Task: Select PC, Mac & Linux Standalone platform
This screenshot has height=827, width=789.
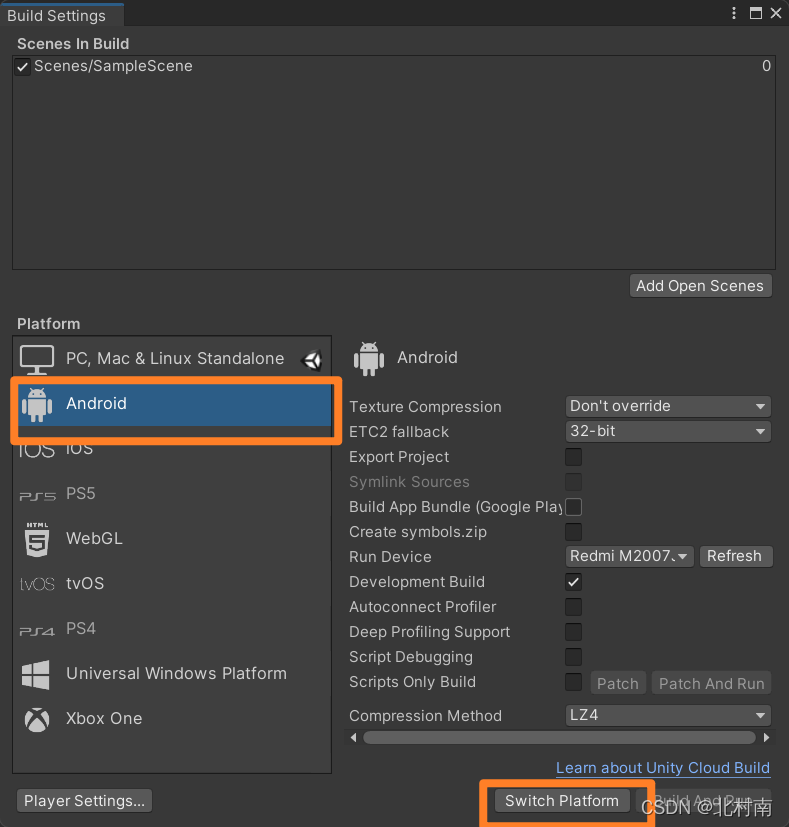Action: pos(172,359)
